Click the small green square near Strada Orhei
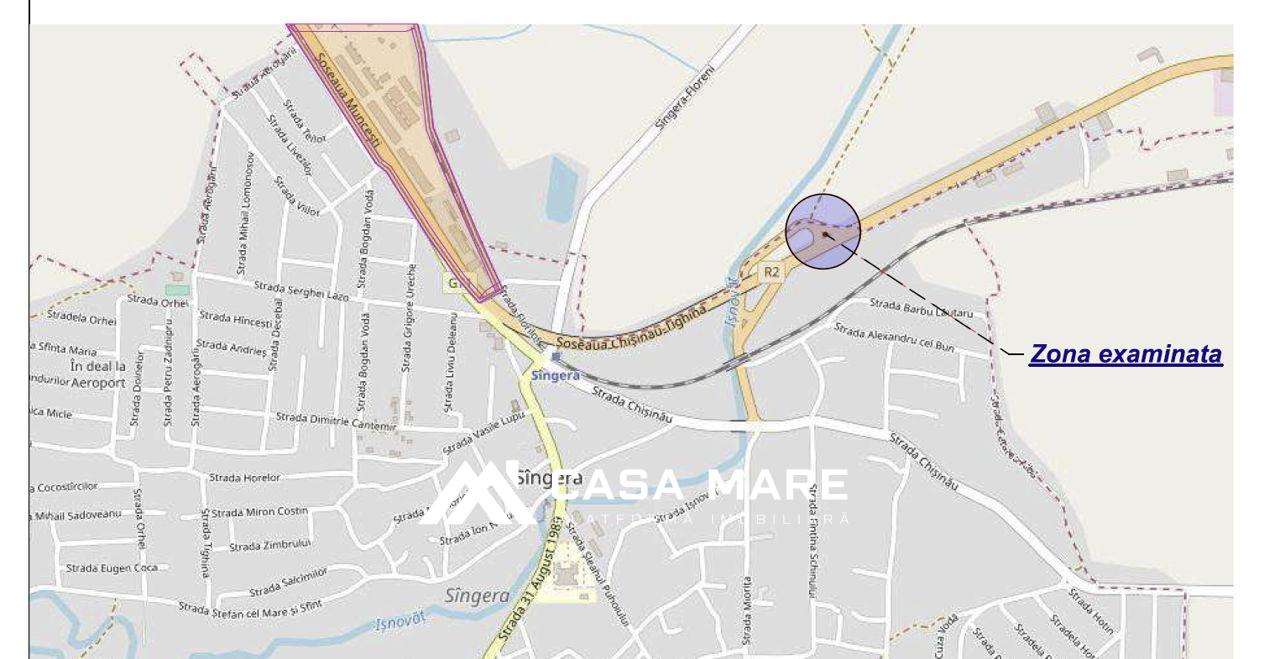1280x659 pixels. click(177, 289)
